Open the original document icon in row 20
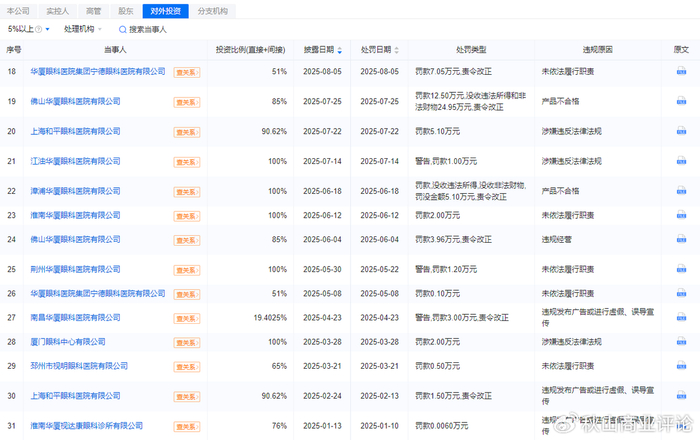Screen dimensions: 700x440 click(681, 132)
